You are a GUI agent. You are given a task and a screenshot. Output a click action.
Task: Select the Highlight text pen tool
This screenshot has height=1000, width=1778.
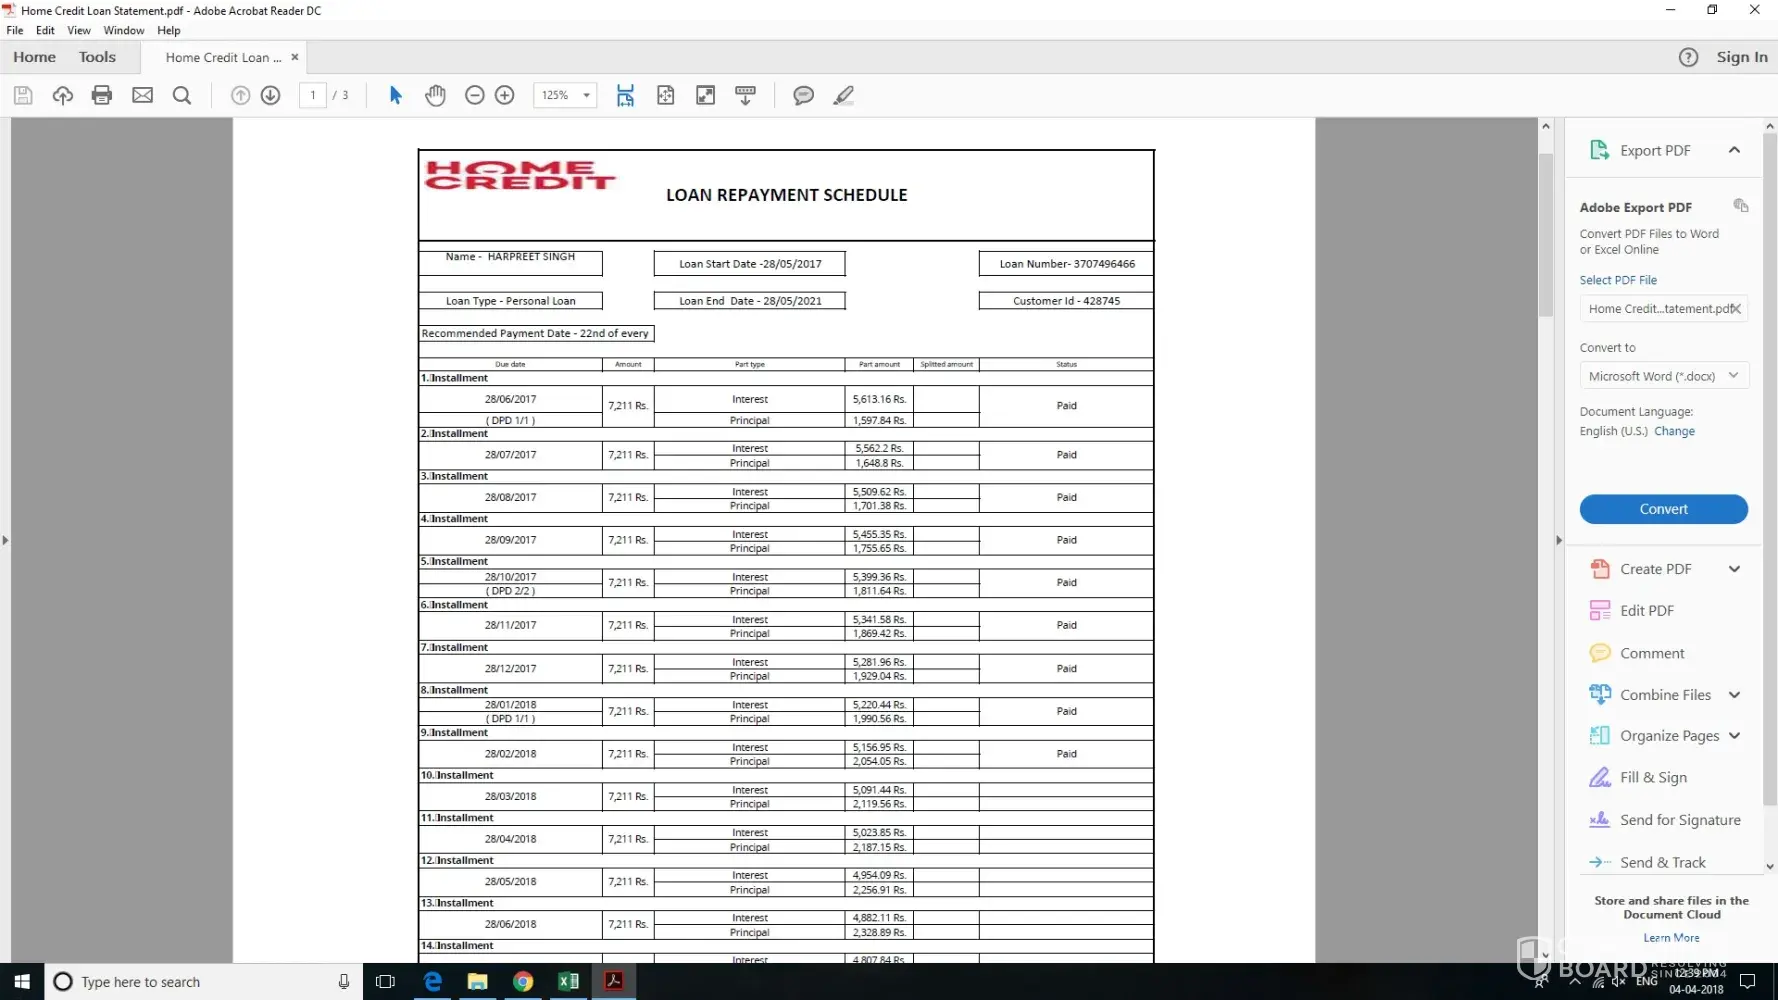843,95
